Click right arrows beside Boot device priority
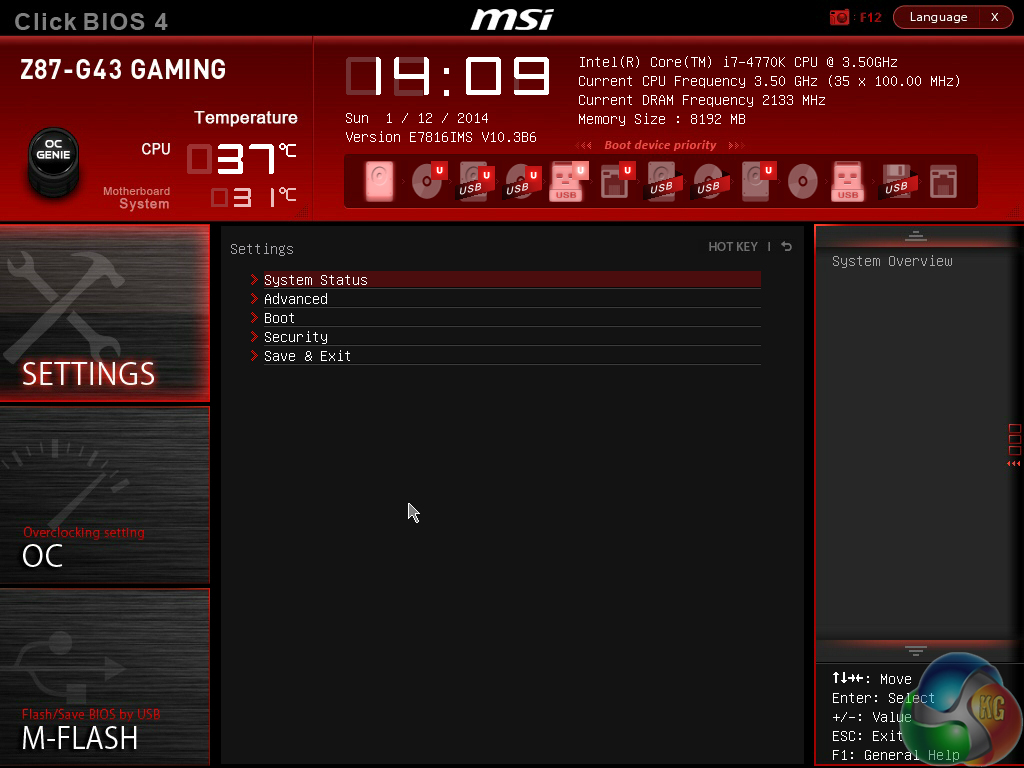The image size is (1024, 768). (x=736, y=145)
